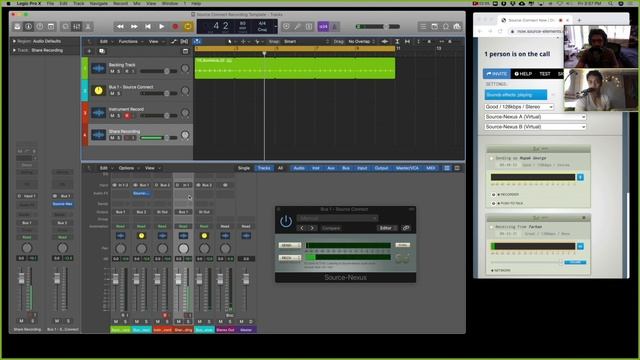Open Smart Controls from control bar

pyautogui.click(x=65, y=27)
